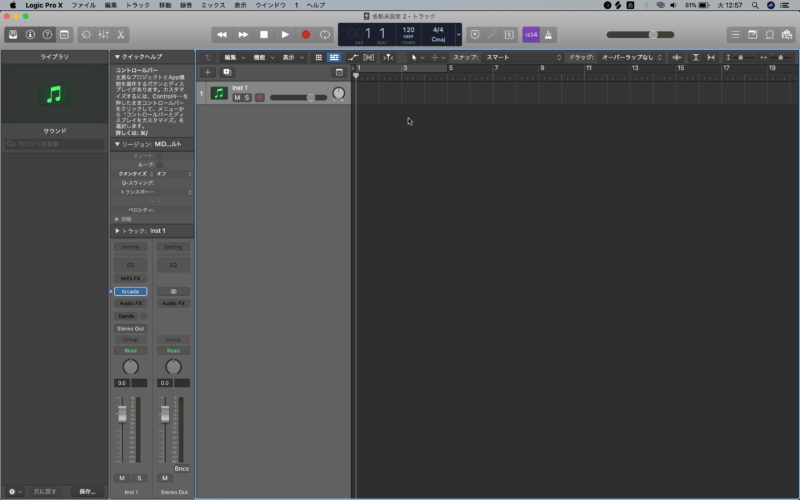Enable the metronome click icon
800x500 pixels.
550,35
